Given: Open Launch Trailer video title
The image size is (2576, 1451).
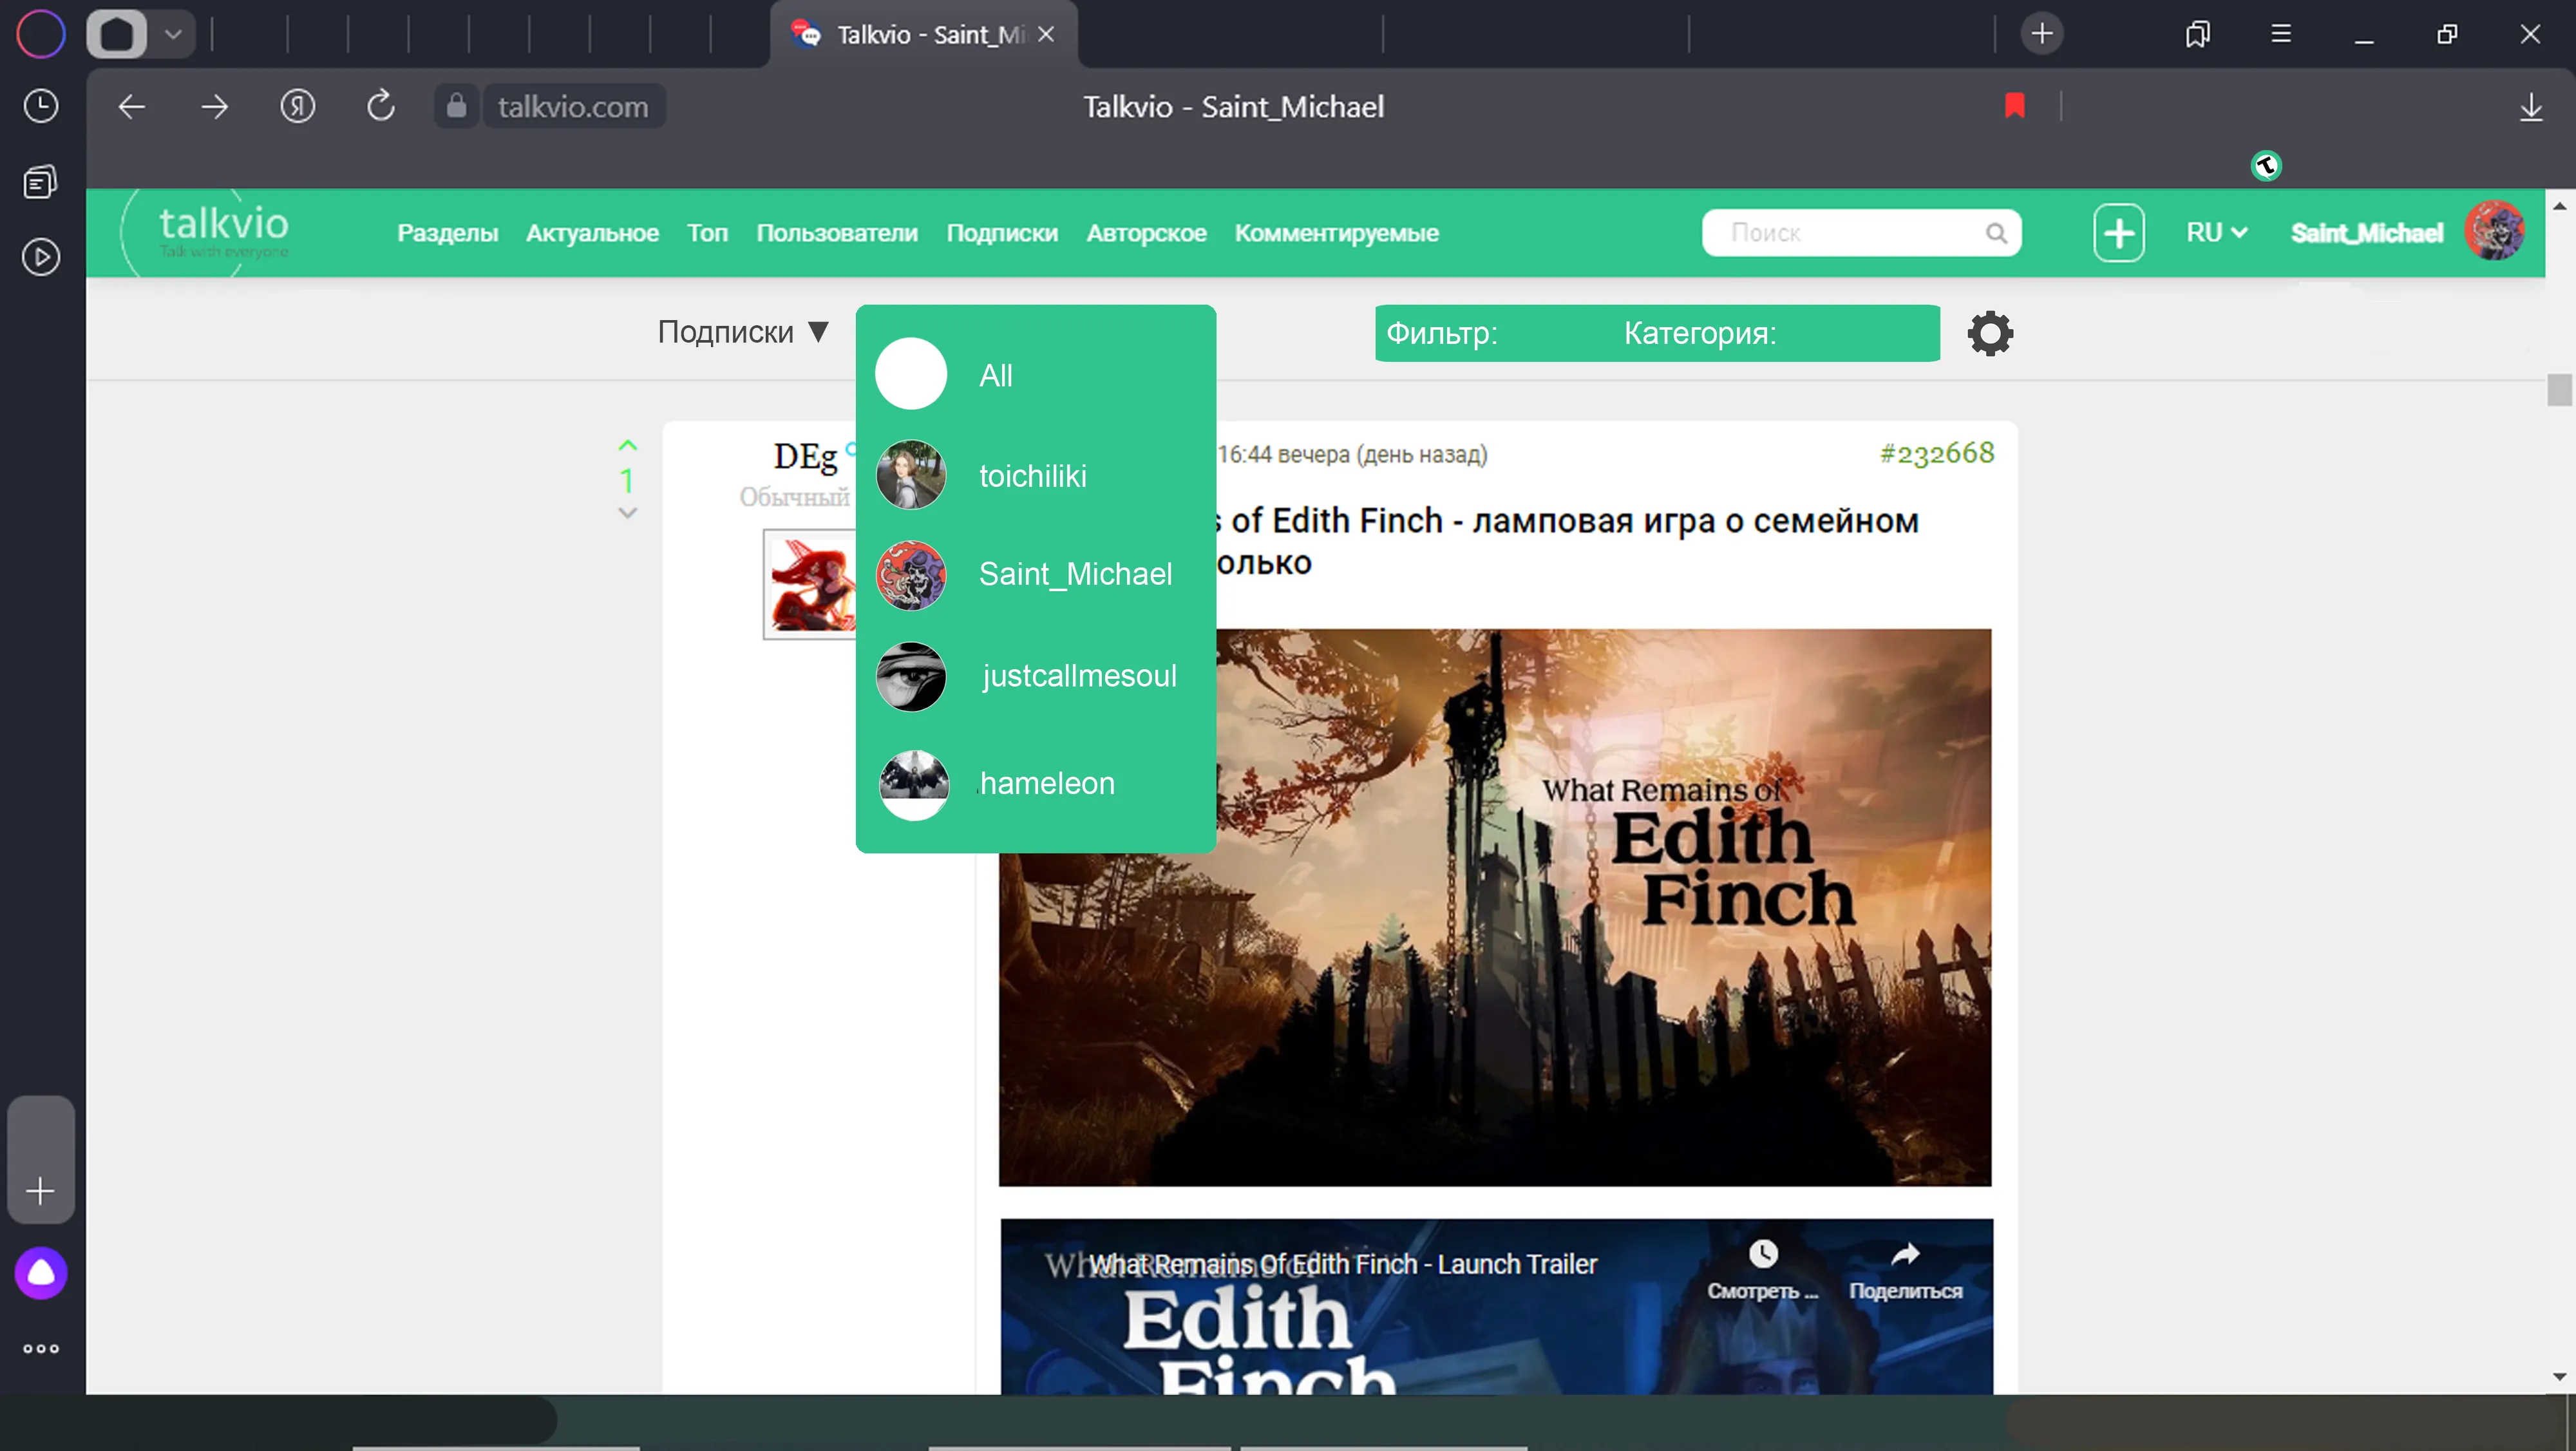Looking at the screenshot, I should pyautogui.click(x=1342, y=1264).
